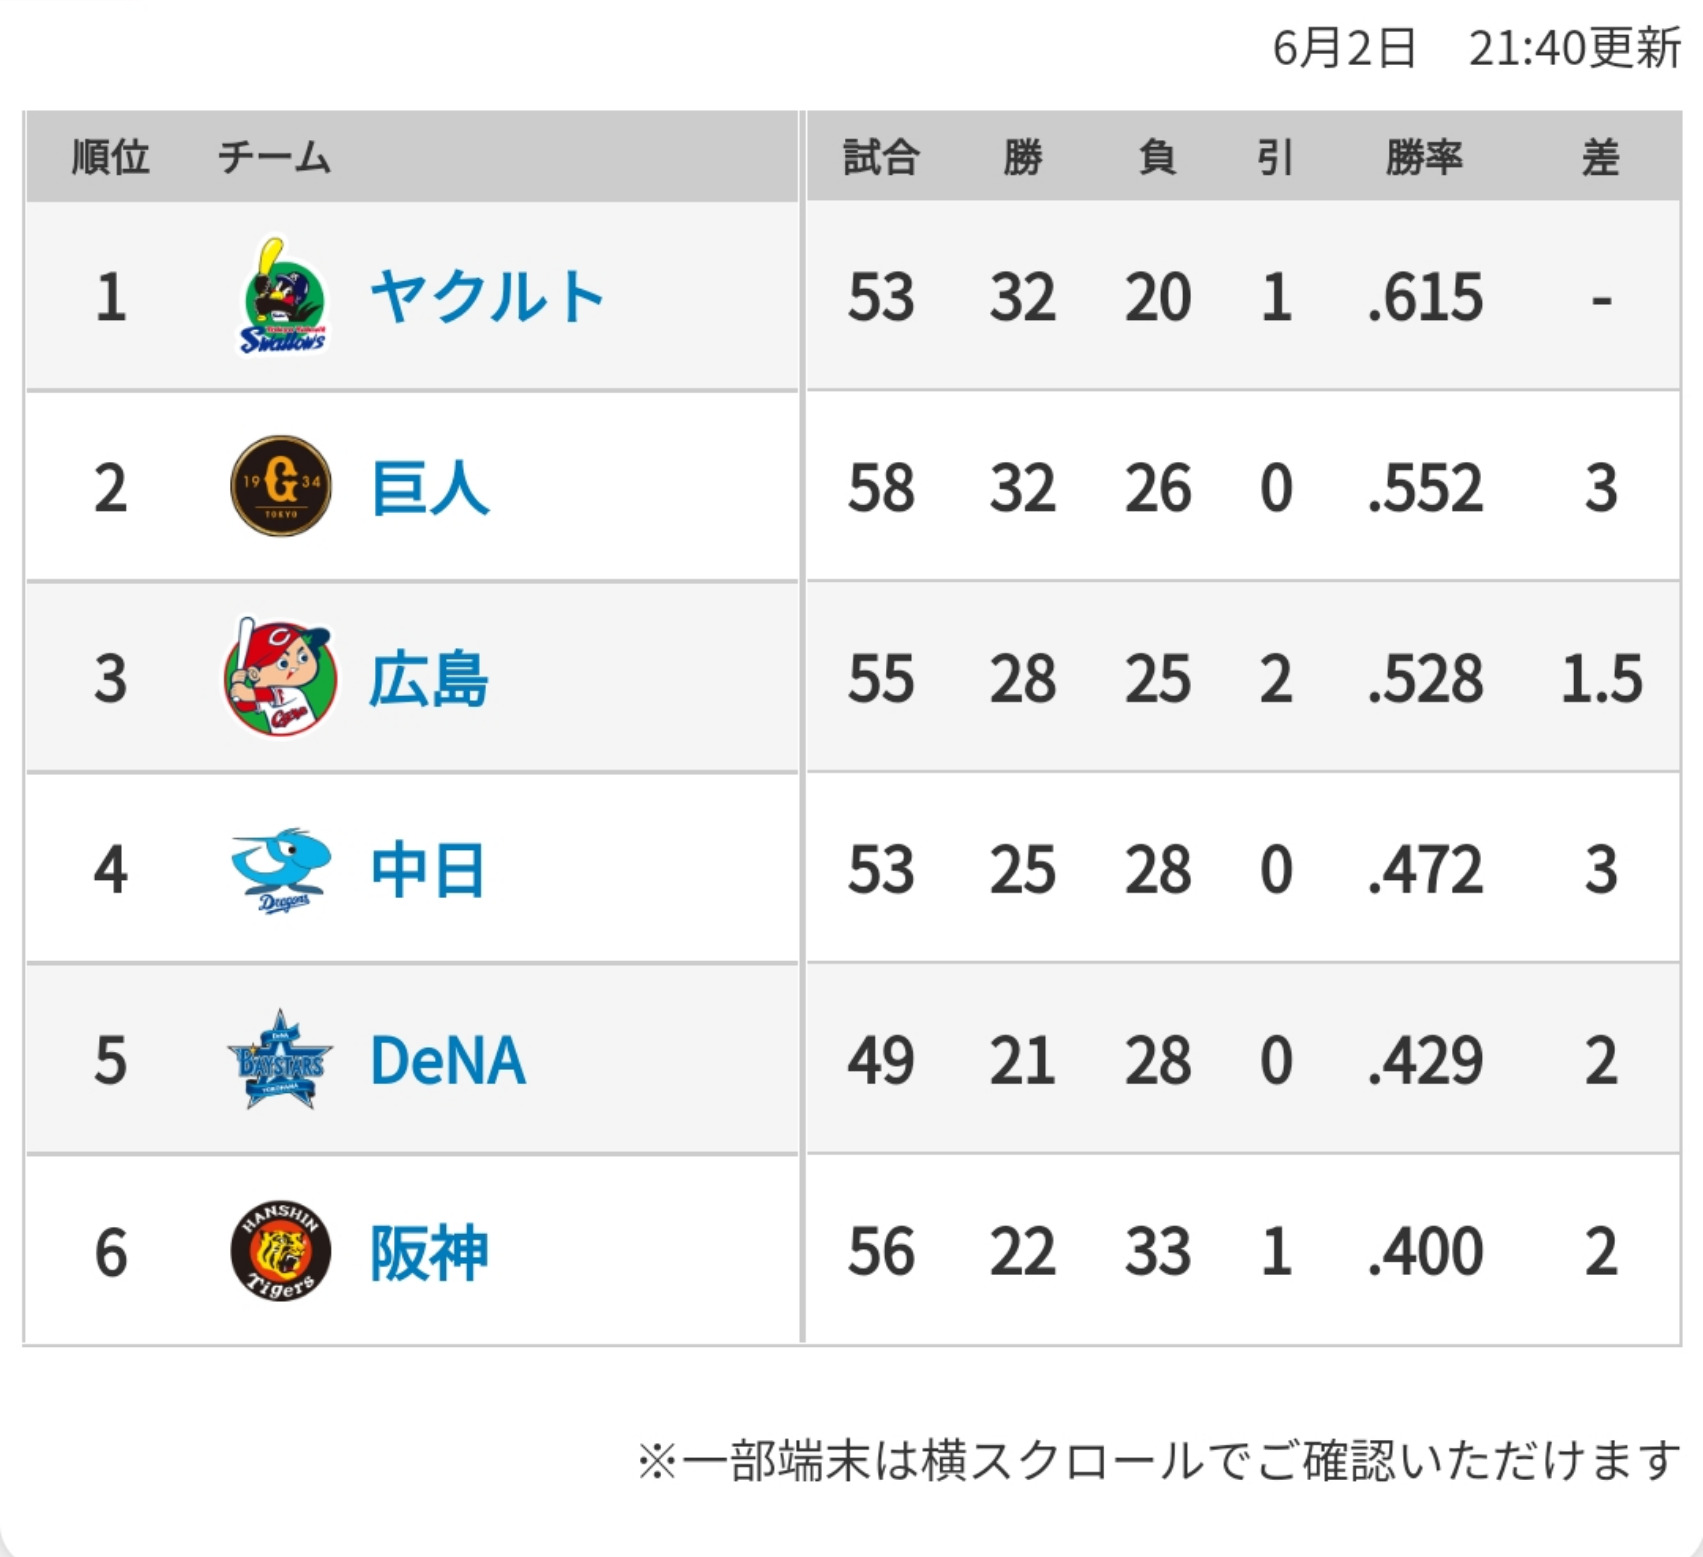Image resolution: width=1703 pixels, height=1557 pixels.
Task: Open the 中日 team link
Action: [x=429, y=870]
